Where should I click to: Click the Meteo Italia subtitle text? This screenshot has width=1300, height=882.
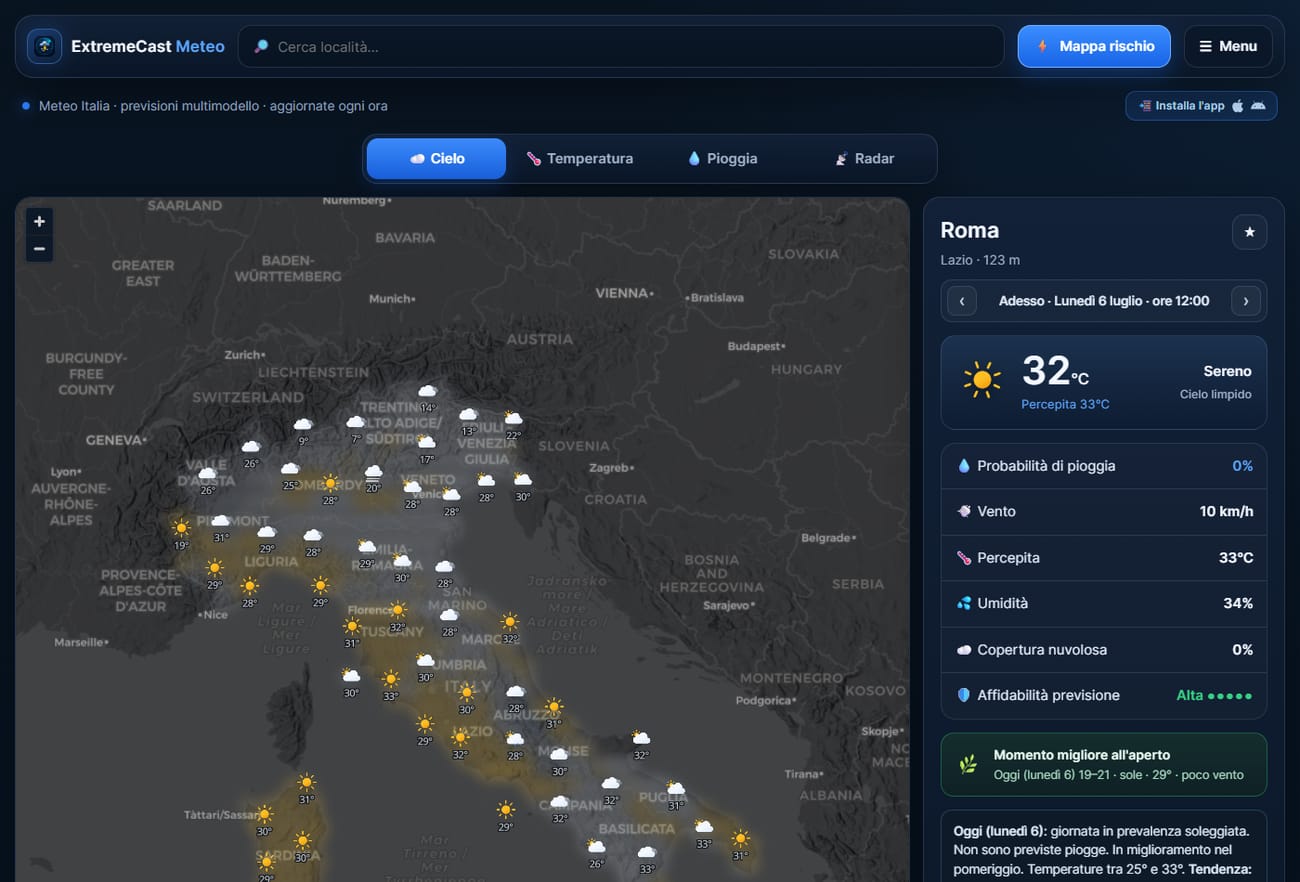point(213,106)
